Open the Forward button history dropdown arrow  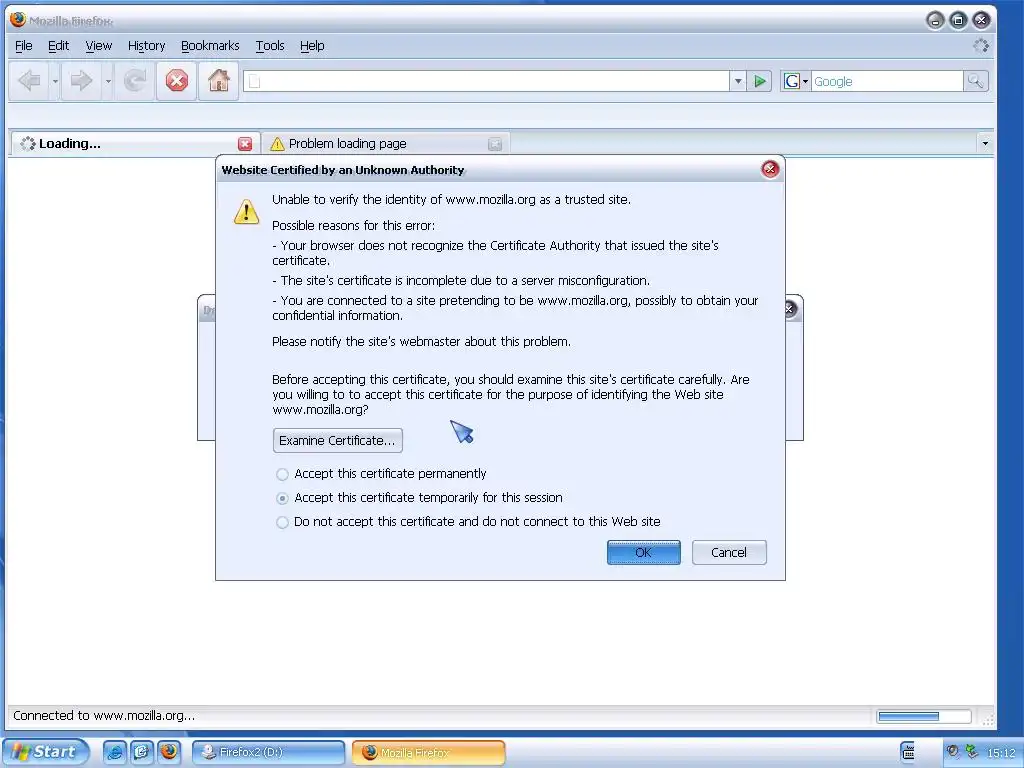(x=108, y=81)
